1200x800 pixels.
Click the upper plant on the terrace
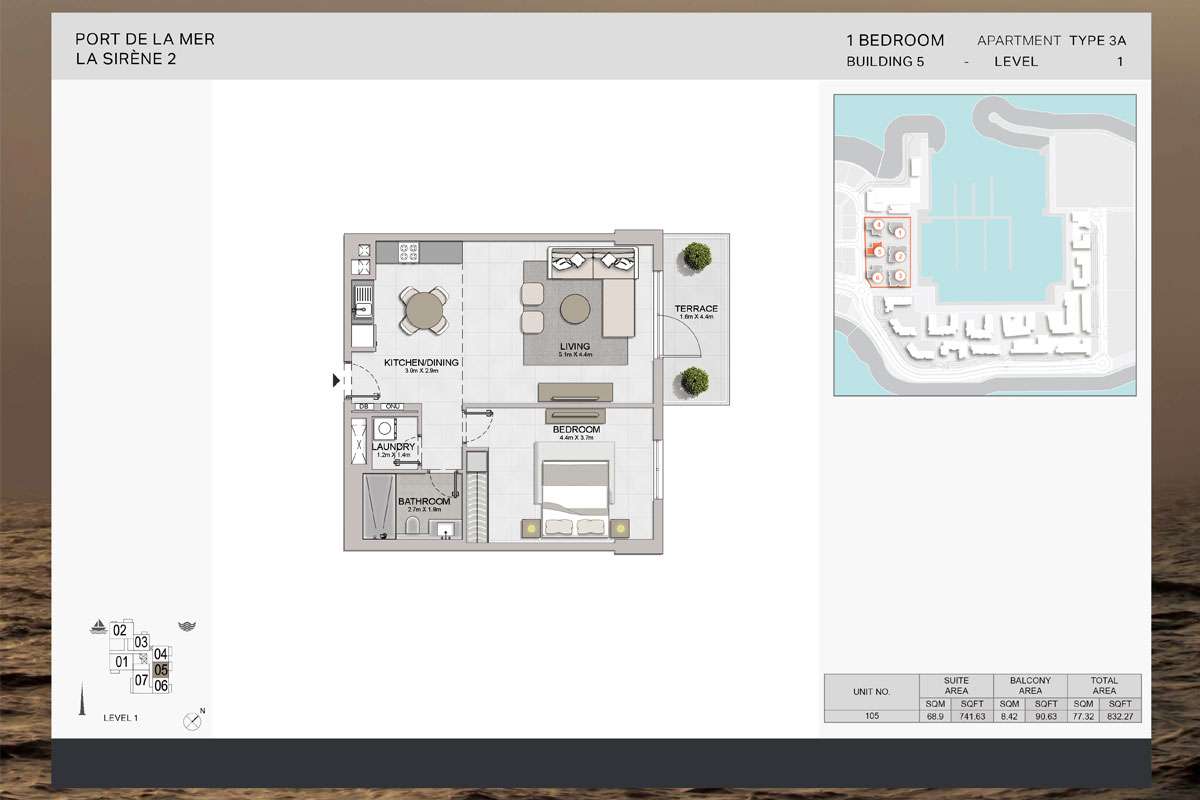coord(692,256)
